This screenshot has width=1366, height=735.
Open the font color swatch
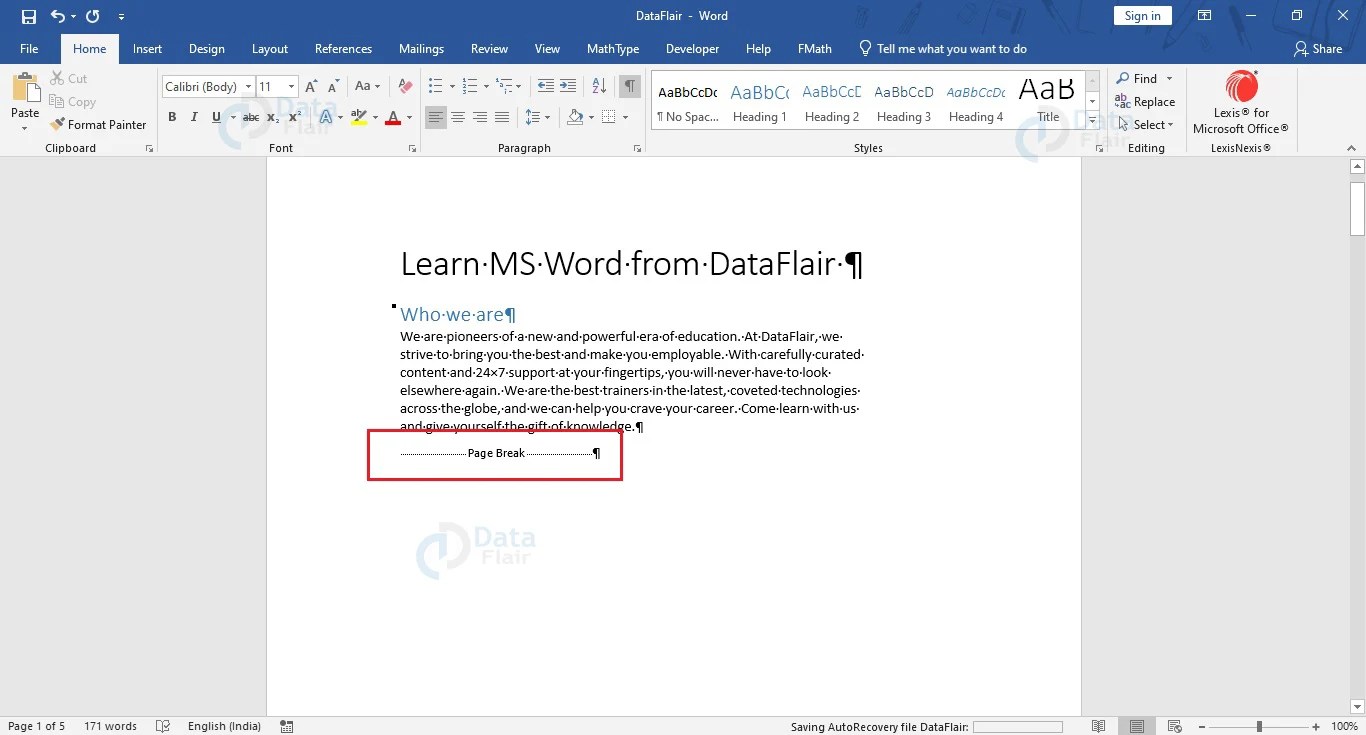[393, 117]
